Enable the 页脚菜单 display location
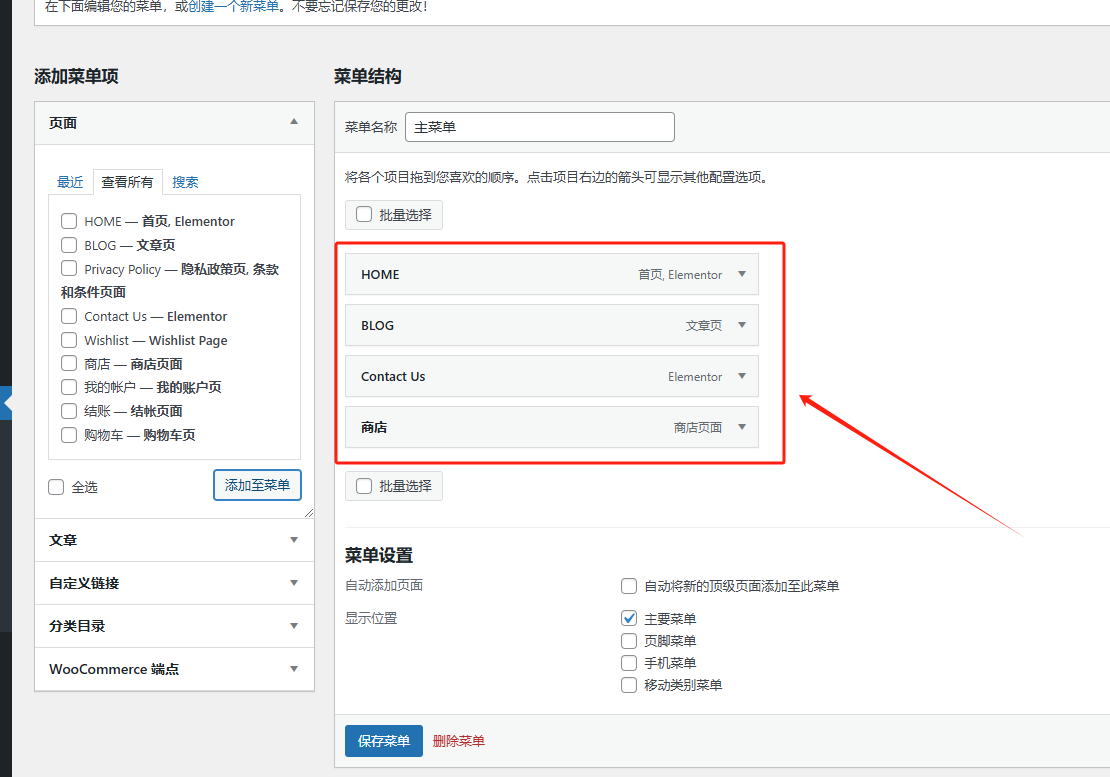This screenshot has height=777, width=1110. pyautogui.click(x=629, y=641)
